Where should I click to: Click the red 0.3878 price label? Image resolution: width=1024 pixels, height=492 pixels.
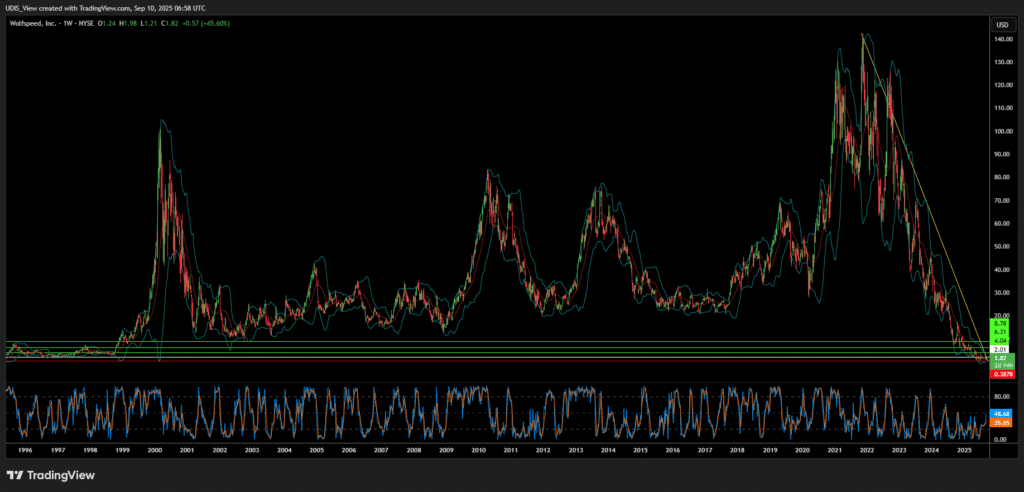coord(1000,374)
